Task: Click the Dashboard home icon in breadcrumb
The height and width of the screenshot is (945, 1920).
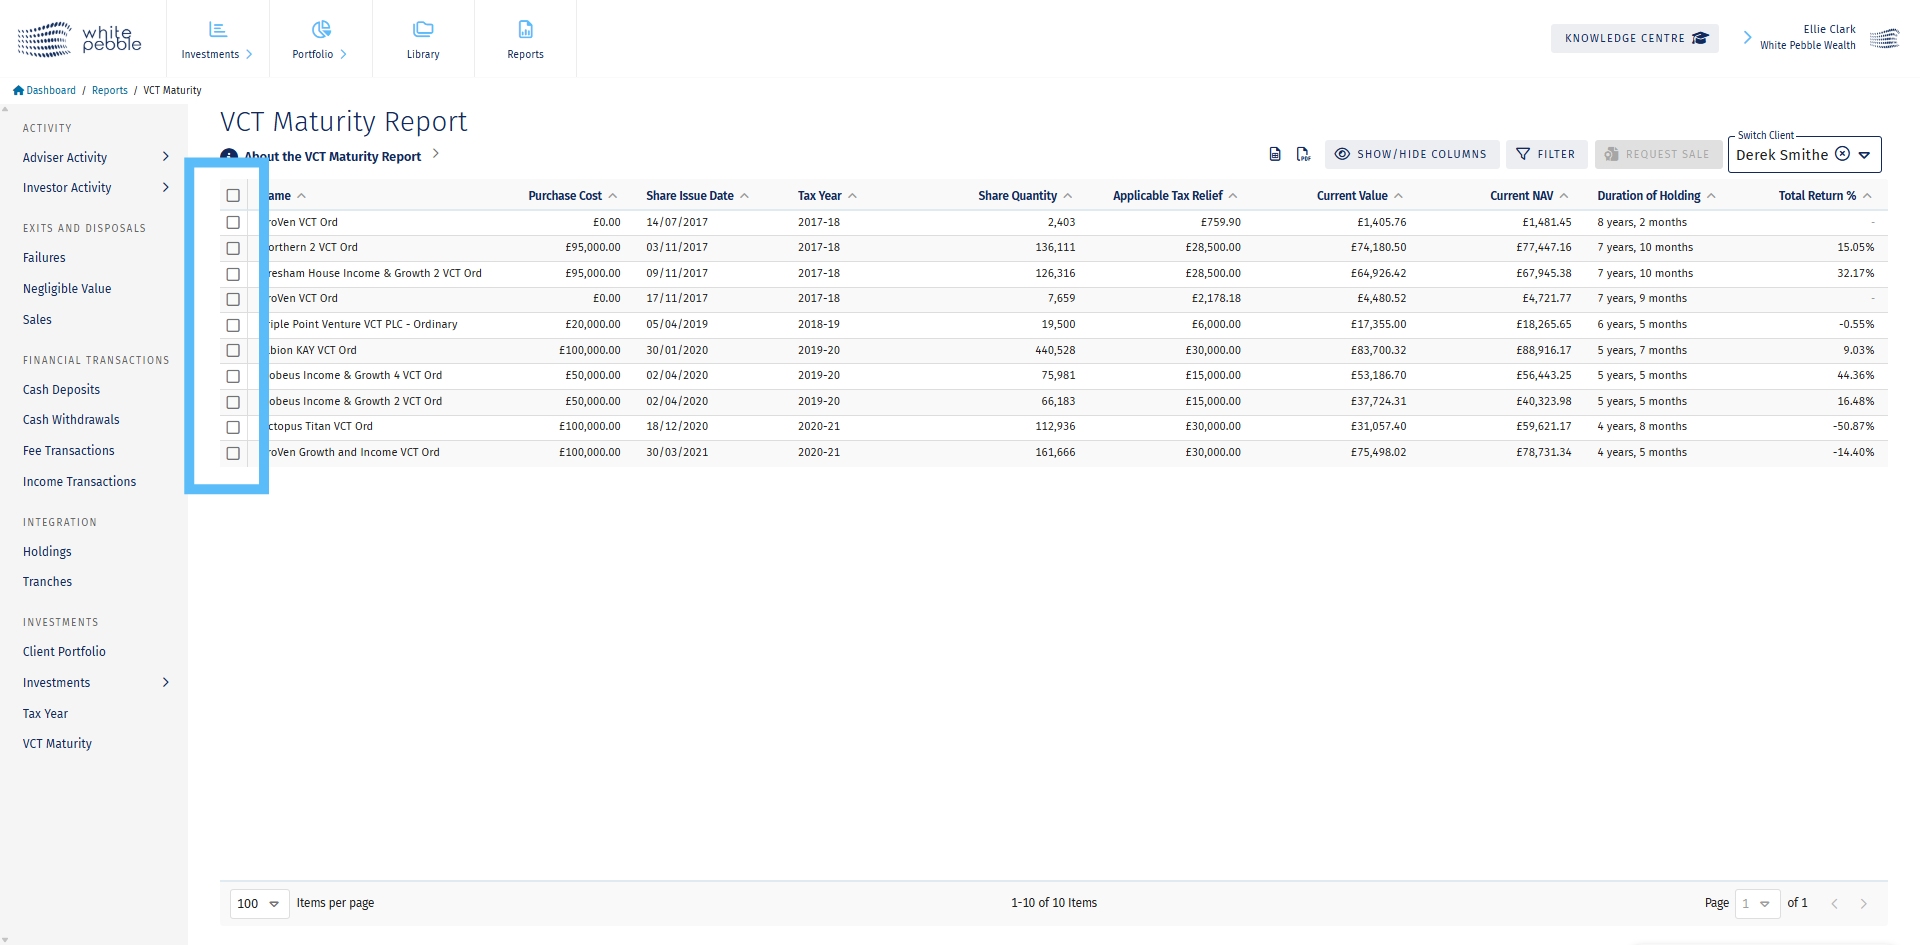Action: pos(18,90)
